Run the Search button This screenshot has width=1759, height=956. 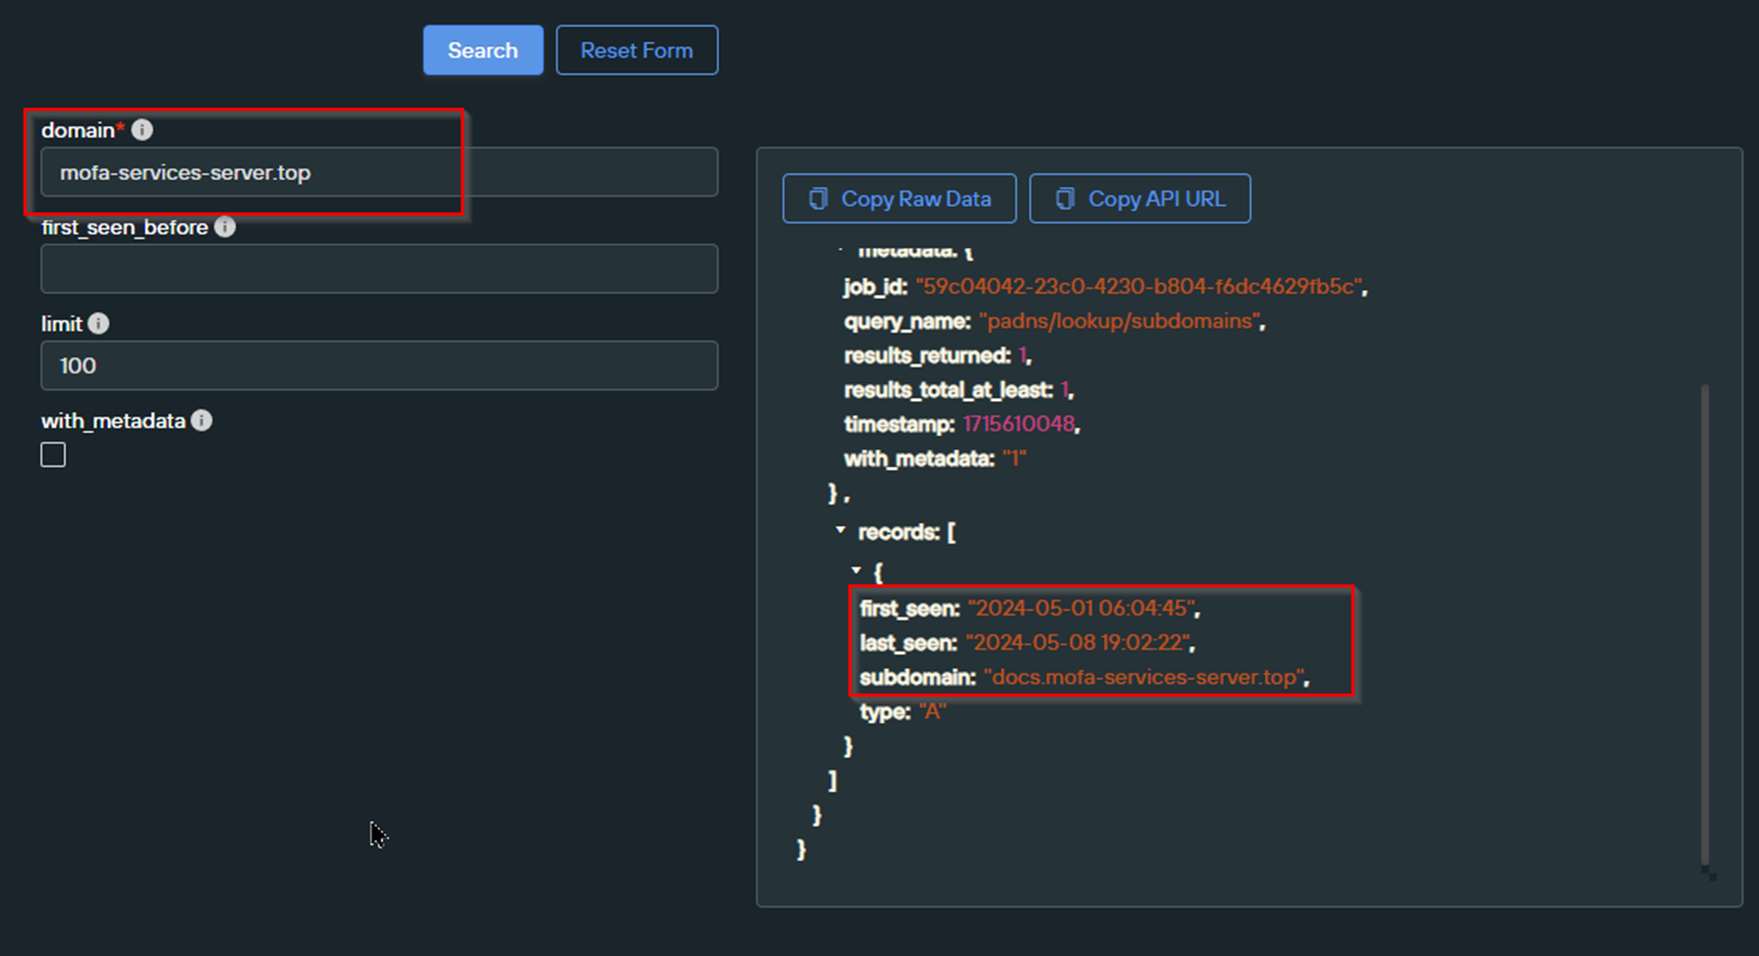(x=483, y=50)
